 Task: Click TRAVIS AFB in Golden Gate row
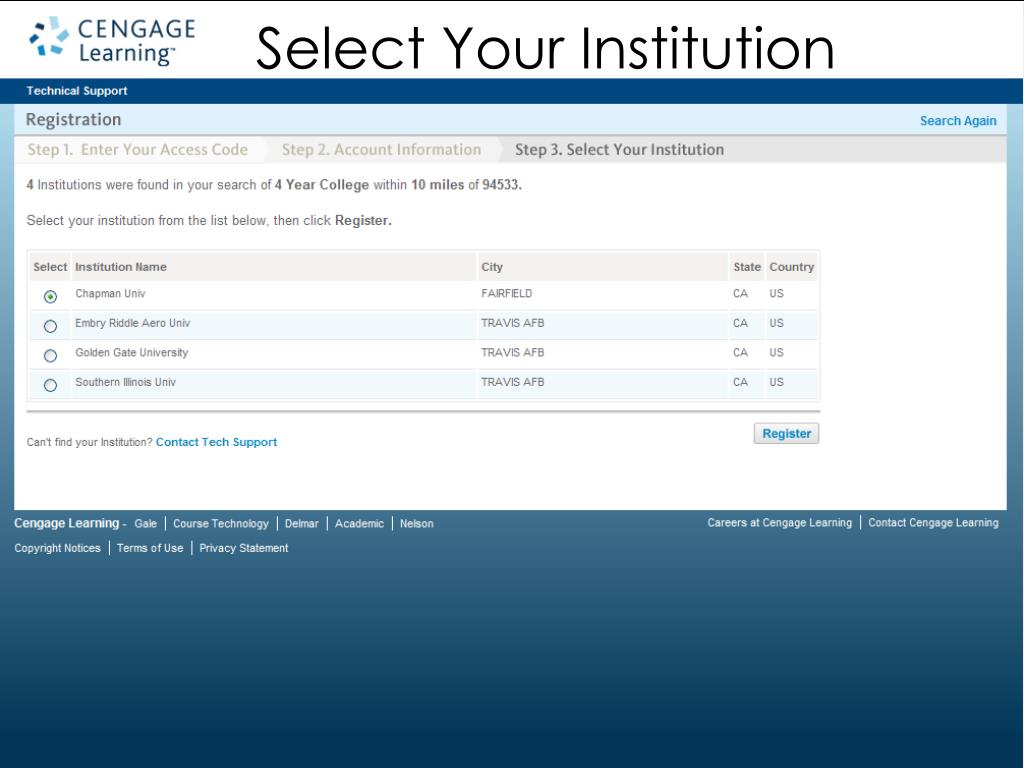[x=513, y=353]
